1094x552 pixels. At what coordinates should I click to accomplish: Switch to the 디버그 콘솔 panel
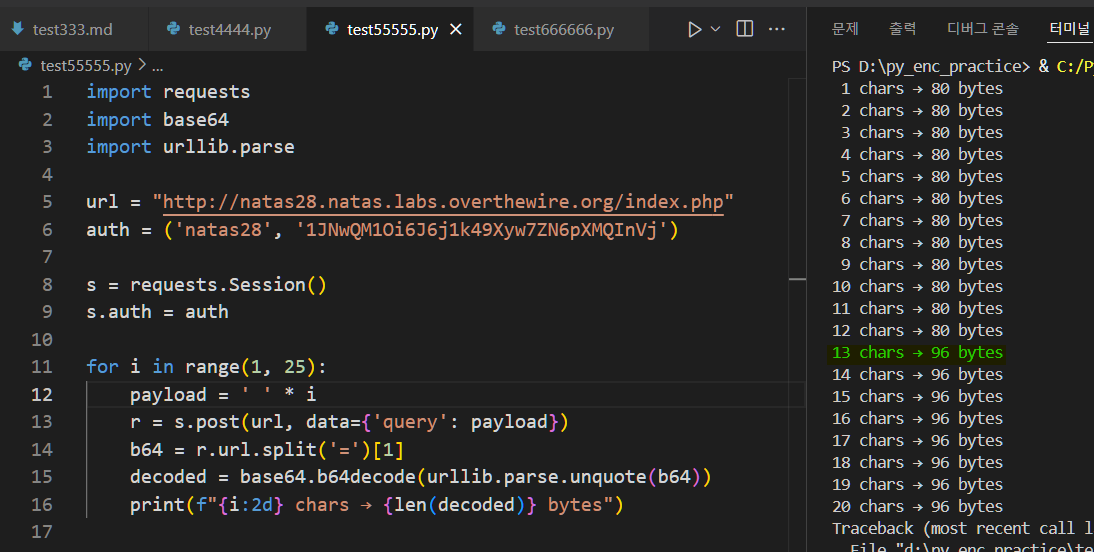[x=983, y=29]
